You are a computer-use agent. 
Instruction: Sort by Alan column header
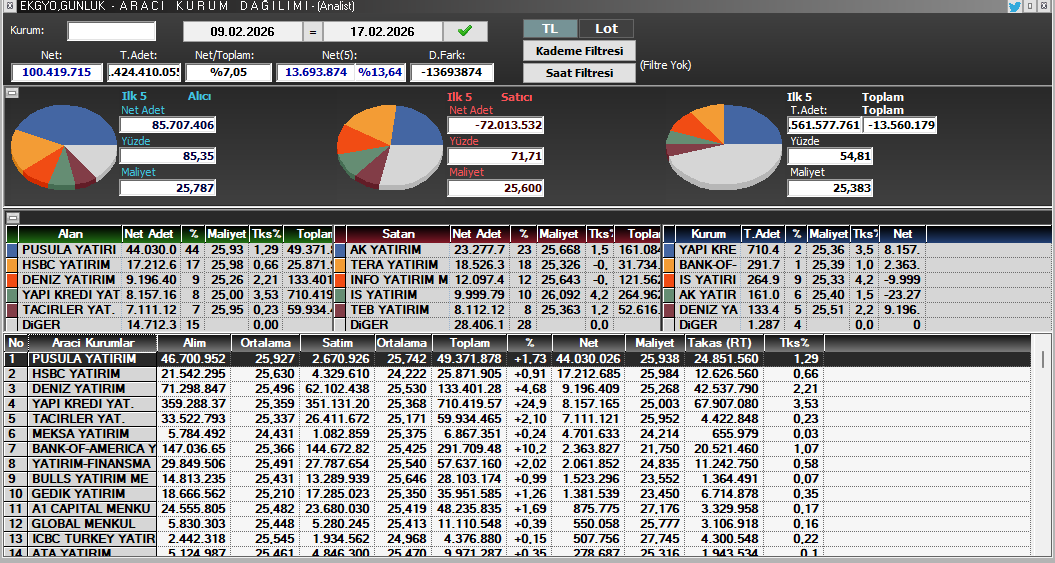pos(70,234)
